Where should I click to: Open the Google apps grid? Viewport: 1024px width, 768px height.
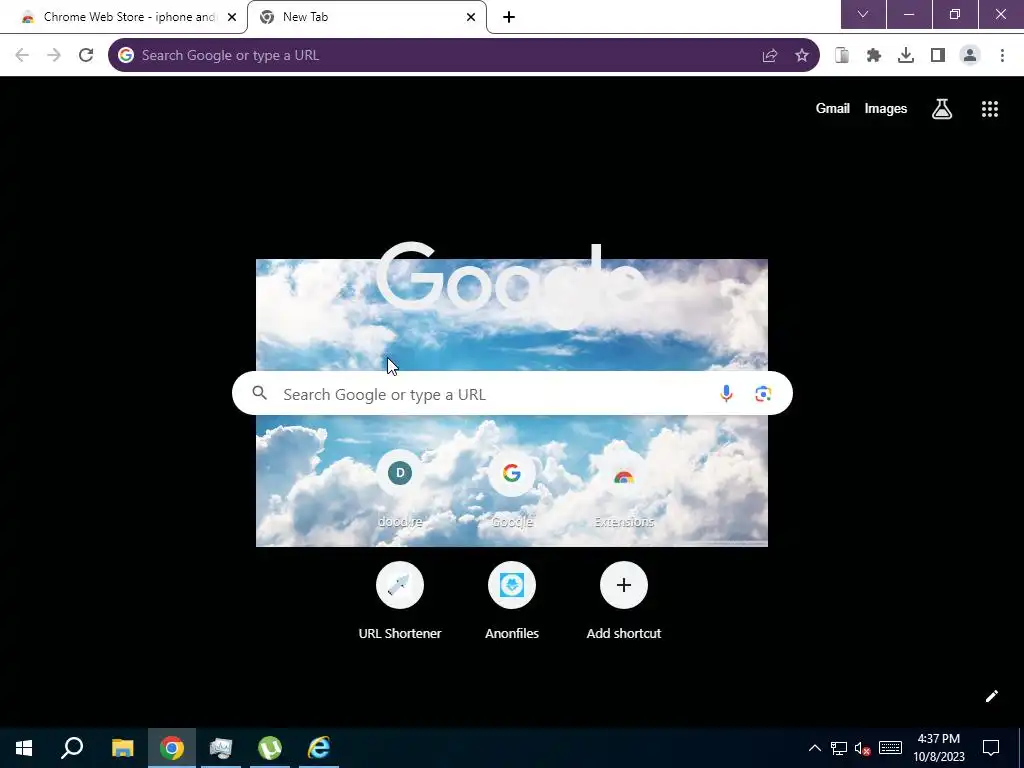(x=990, y=109)
